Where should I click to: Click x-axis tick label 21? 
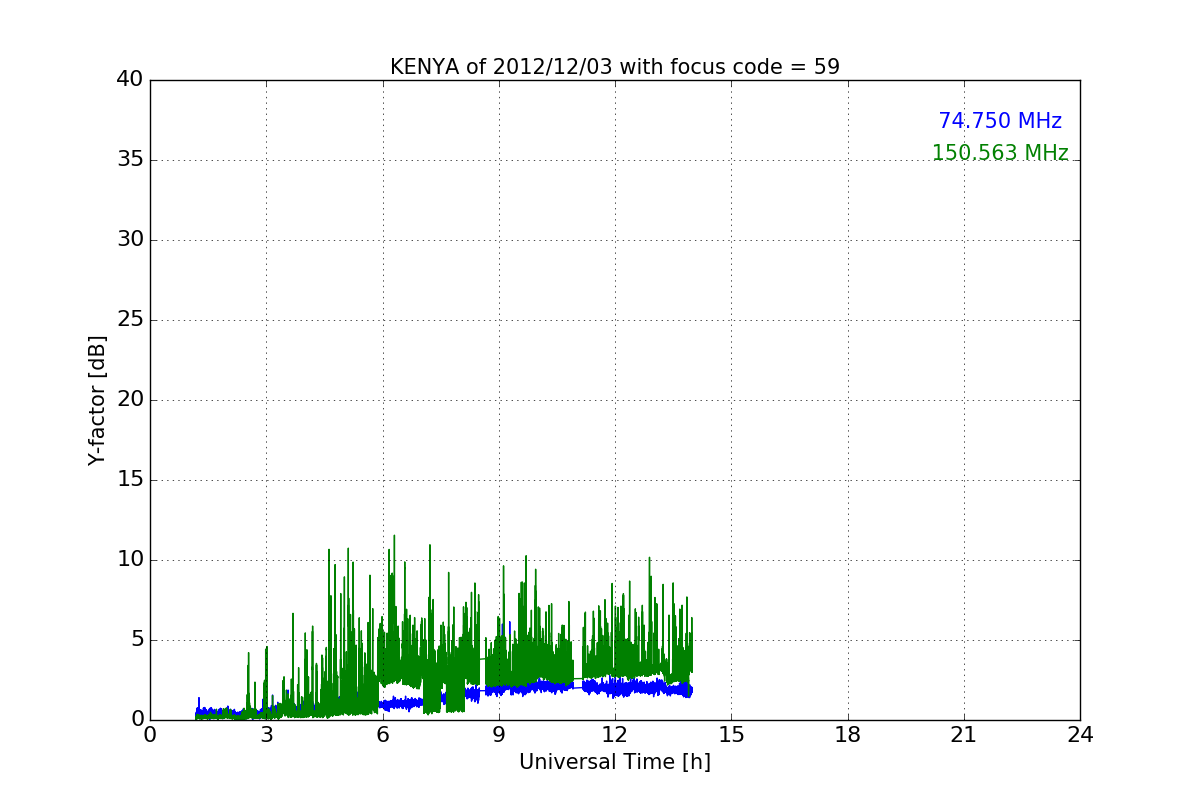(x=964, y=735)
